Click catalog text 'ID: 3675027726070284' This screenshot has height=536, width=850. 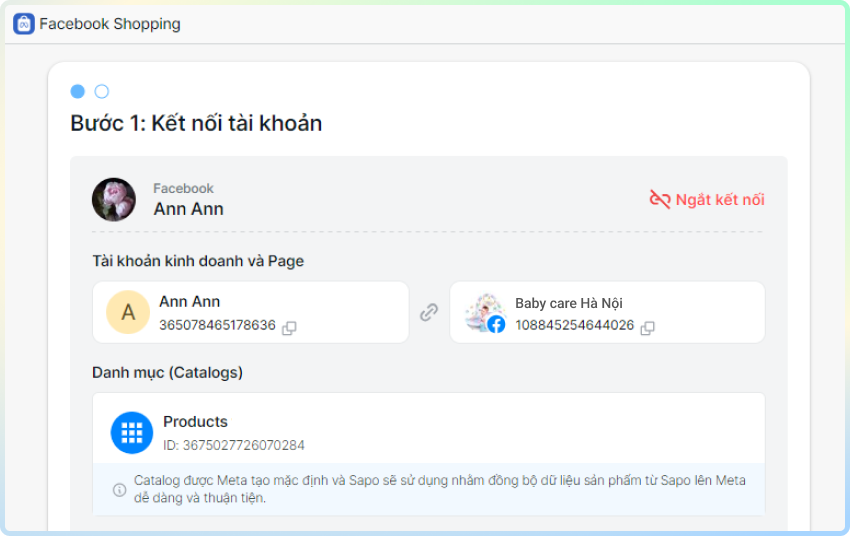click(234, 445)
